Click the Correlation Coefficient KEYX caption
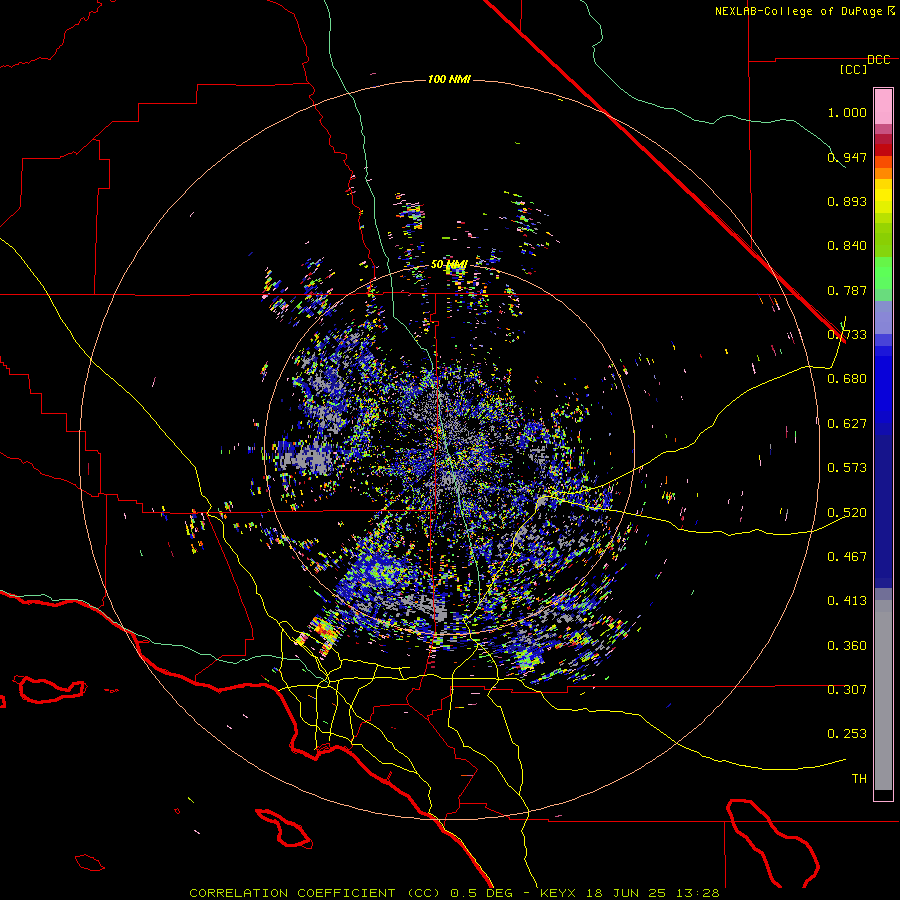900x900 pixels. (454, 893)
